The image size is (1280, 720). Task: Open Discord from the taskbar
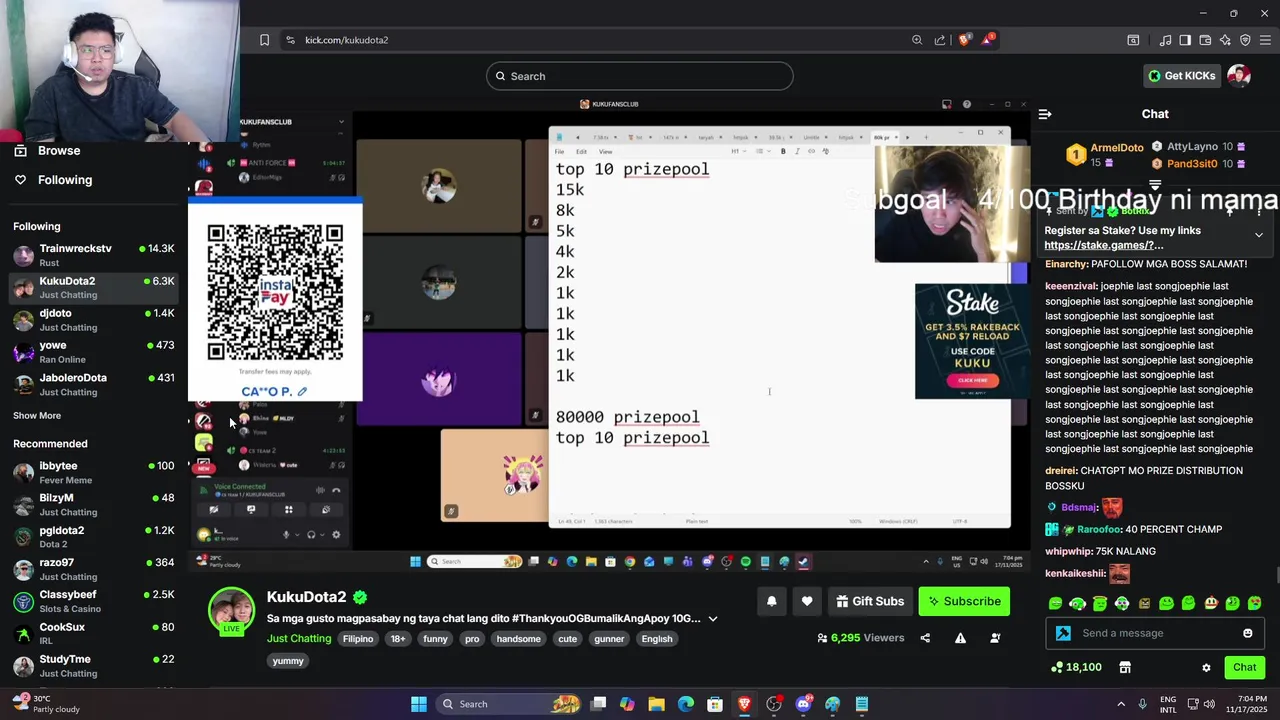click(x=803, y=704)
